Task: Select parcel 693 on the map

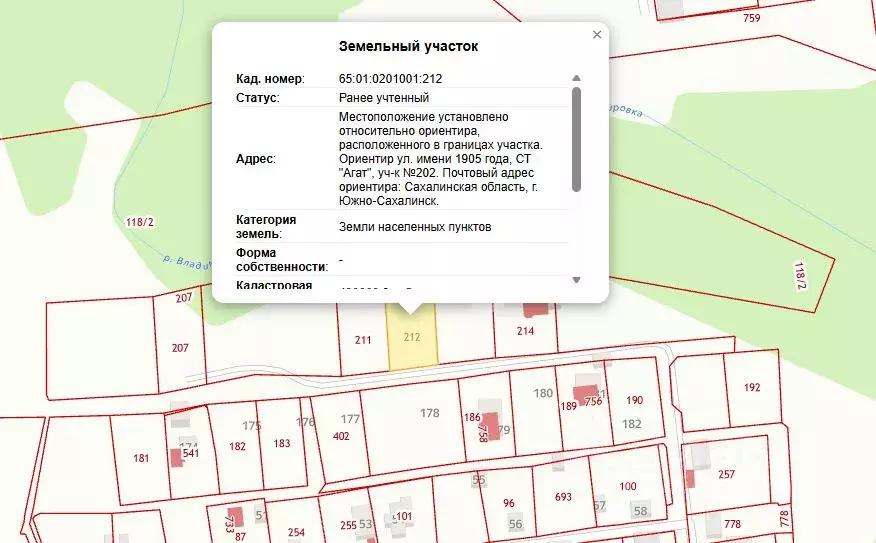Action: point(563,496)
